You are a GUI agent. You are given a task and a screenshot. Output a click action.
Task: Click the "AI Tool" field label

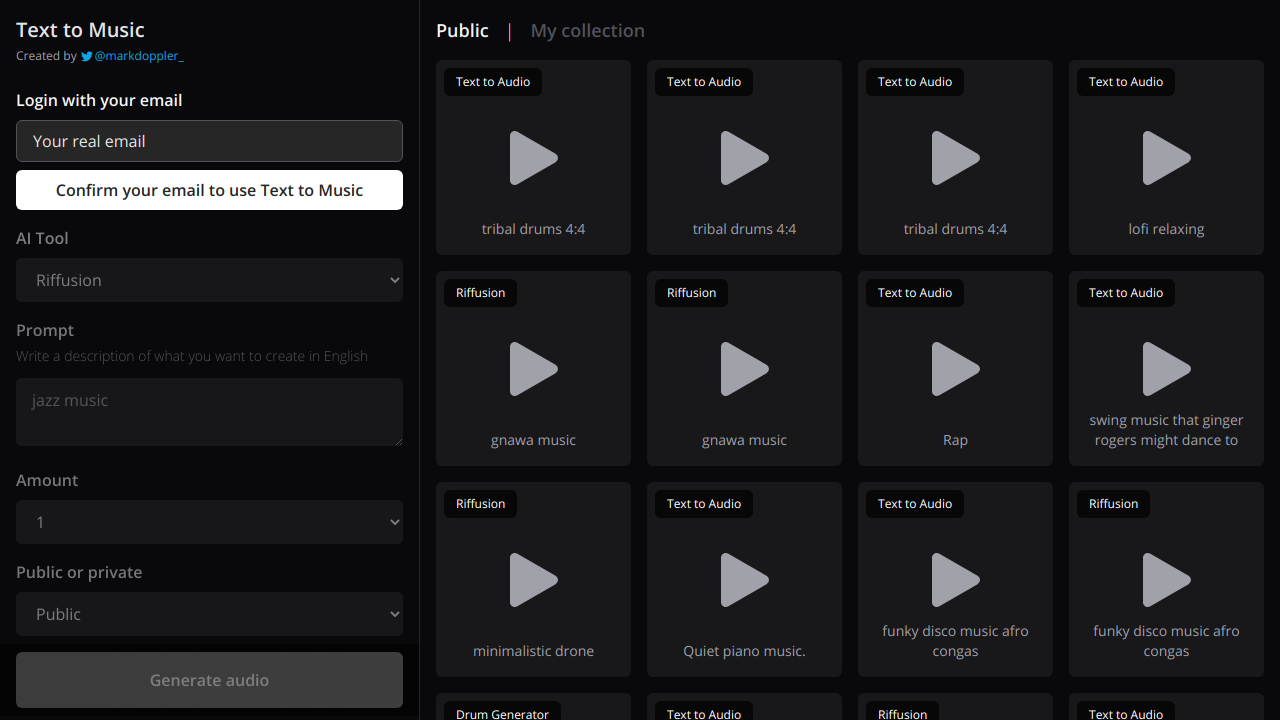[x=42, y=238]
